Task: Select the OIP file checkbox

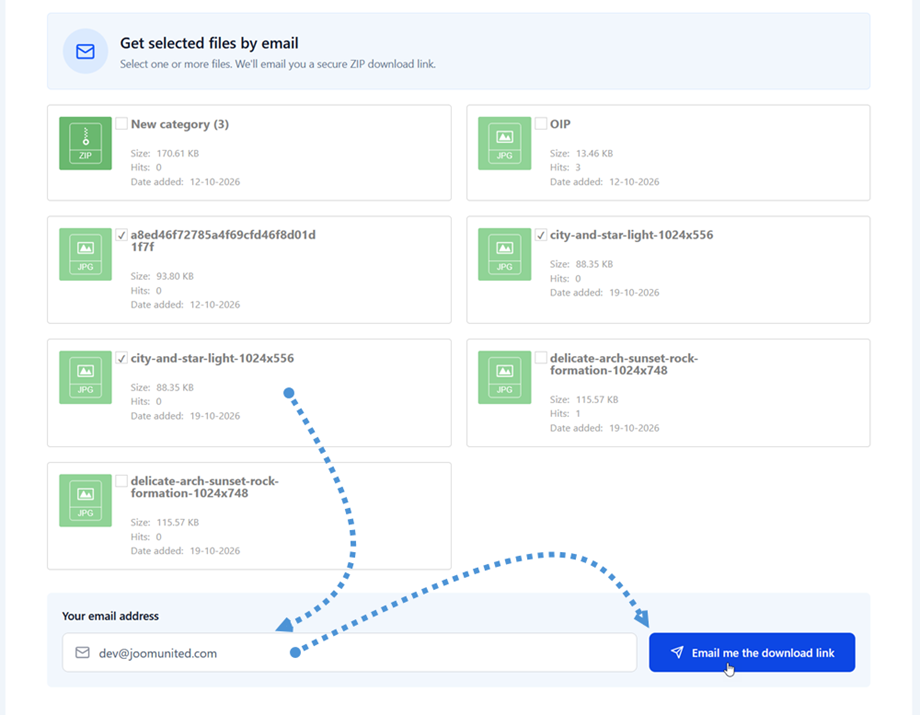Action: pyautogui.click(x=541, y=123)
